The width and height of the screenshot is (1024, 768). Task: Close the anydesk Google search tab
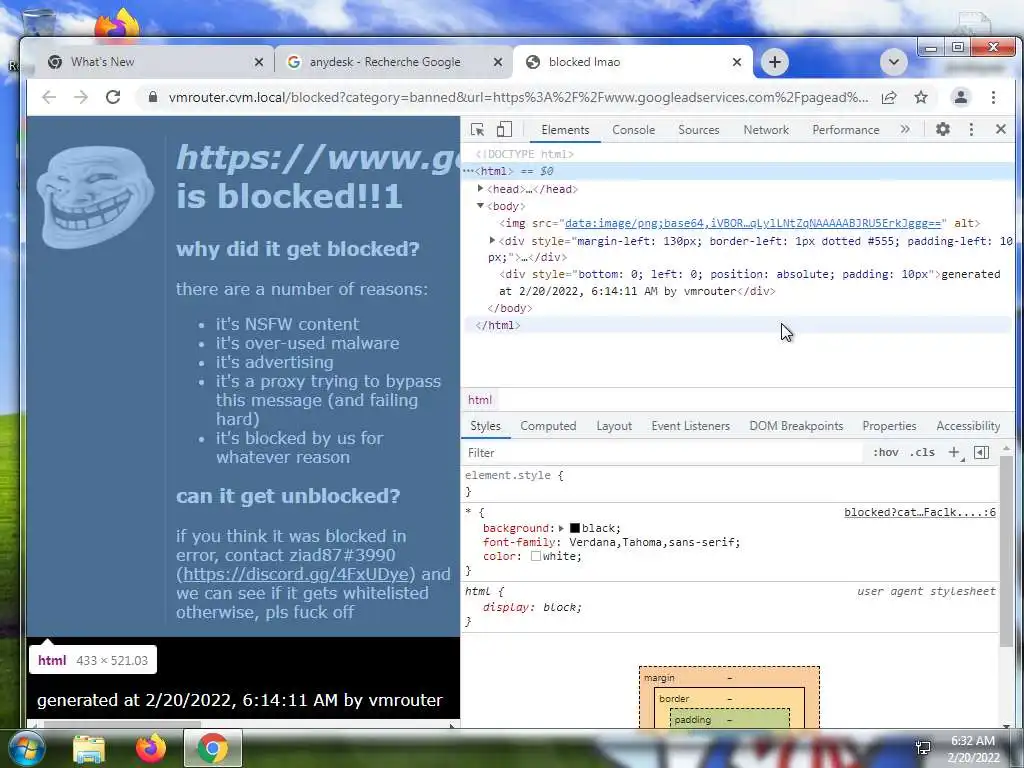(498, 62)
